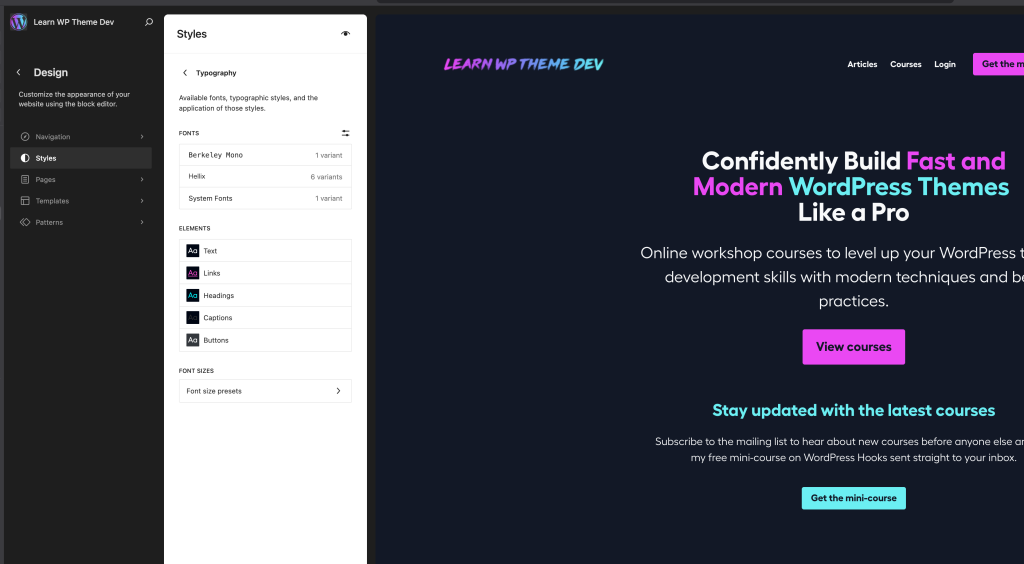Image resolution: width=1024 pixels, height=564 pixels.
Task: Click the Subscribe to the mailing list paragraph
Action: click(x=839, y=450)
